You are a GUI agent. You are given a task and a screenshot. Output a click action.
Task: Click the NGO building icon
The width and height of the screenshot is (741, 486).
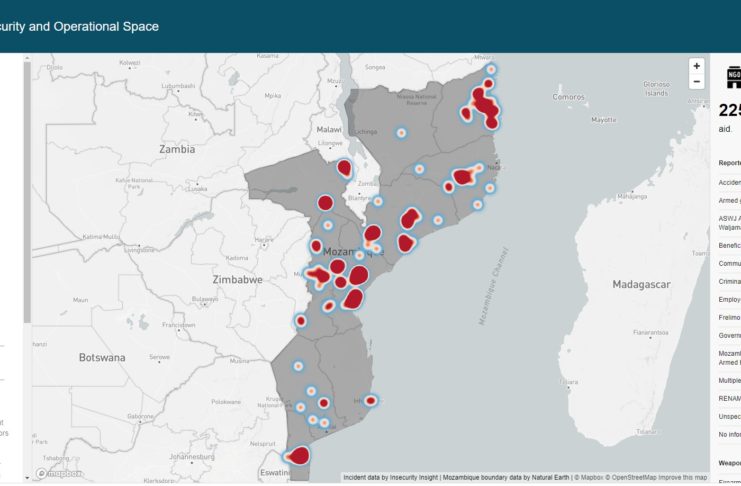pyautogui.click(x=731, y=79)
